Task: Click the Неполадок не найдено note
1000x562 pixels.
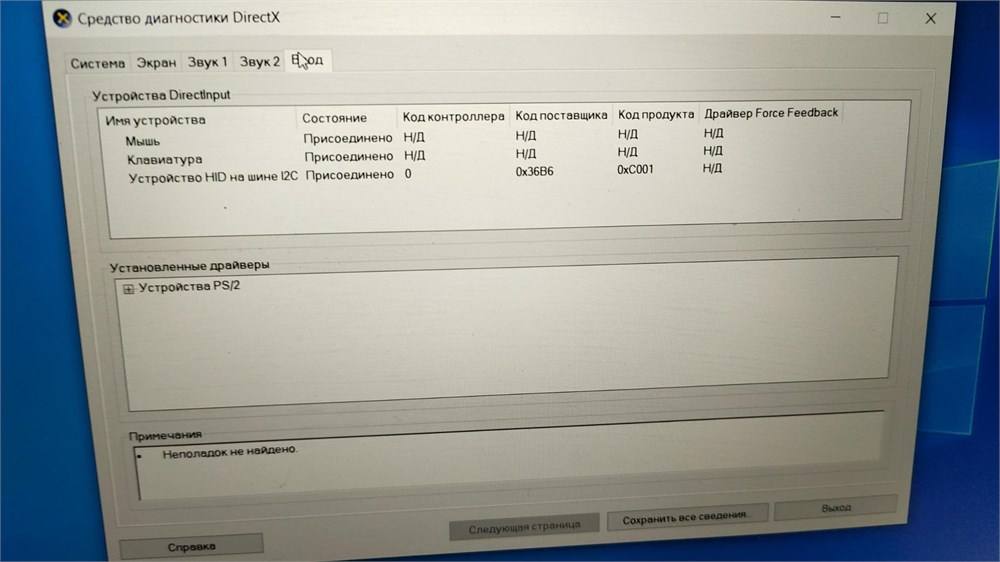Action: pyautogui.click(x=230, y=452)
